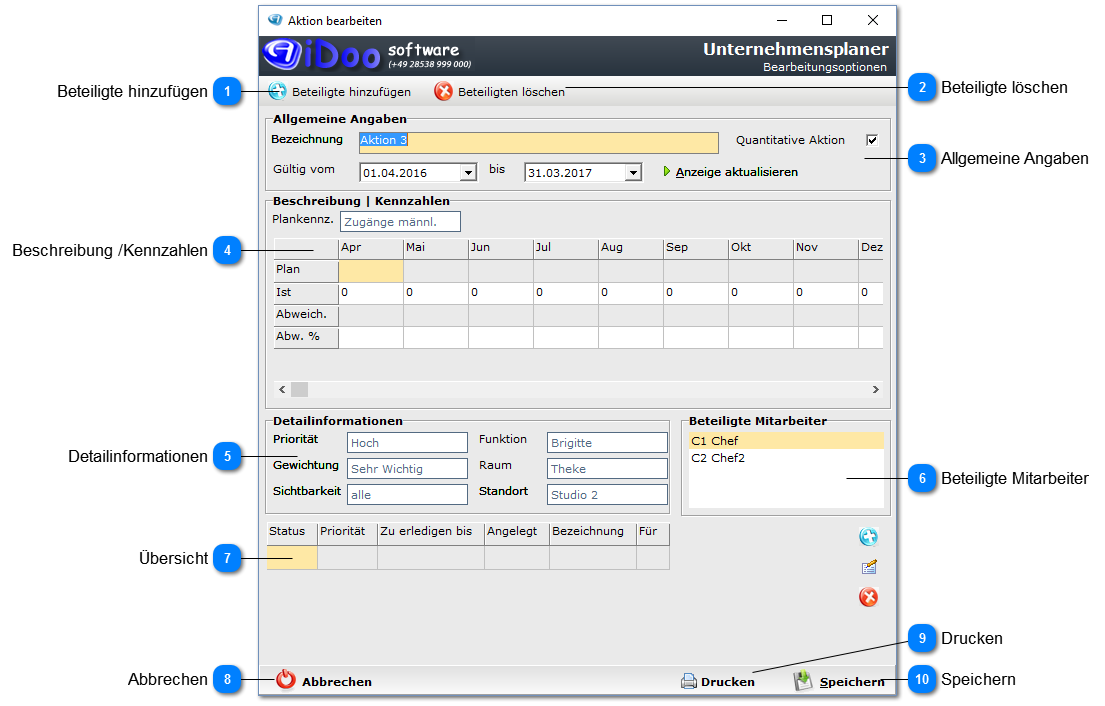1105x706 pixels.
Task: Click the Bezeichnung field containing Aktion 3
Action: coord(538,143)
